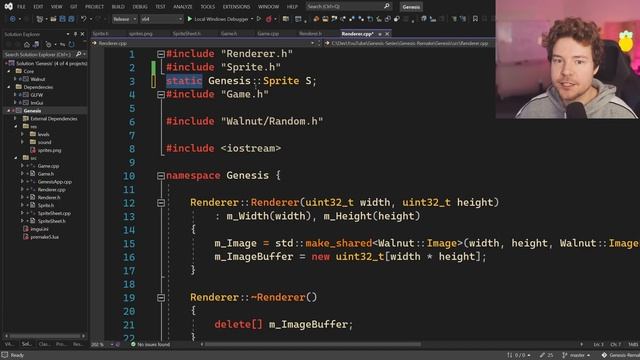Open the Solution Explorer window options arrow
640x360 pixels.
click(x=68, y=34)
